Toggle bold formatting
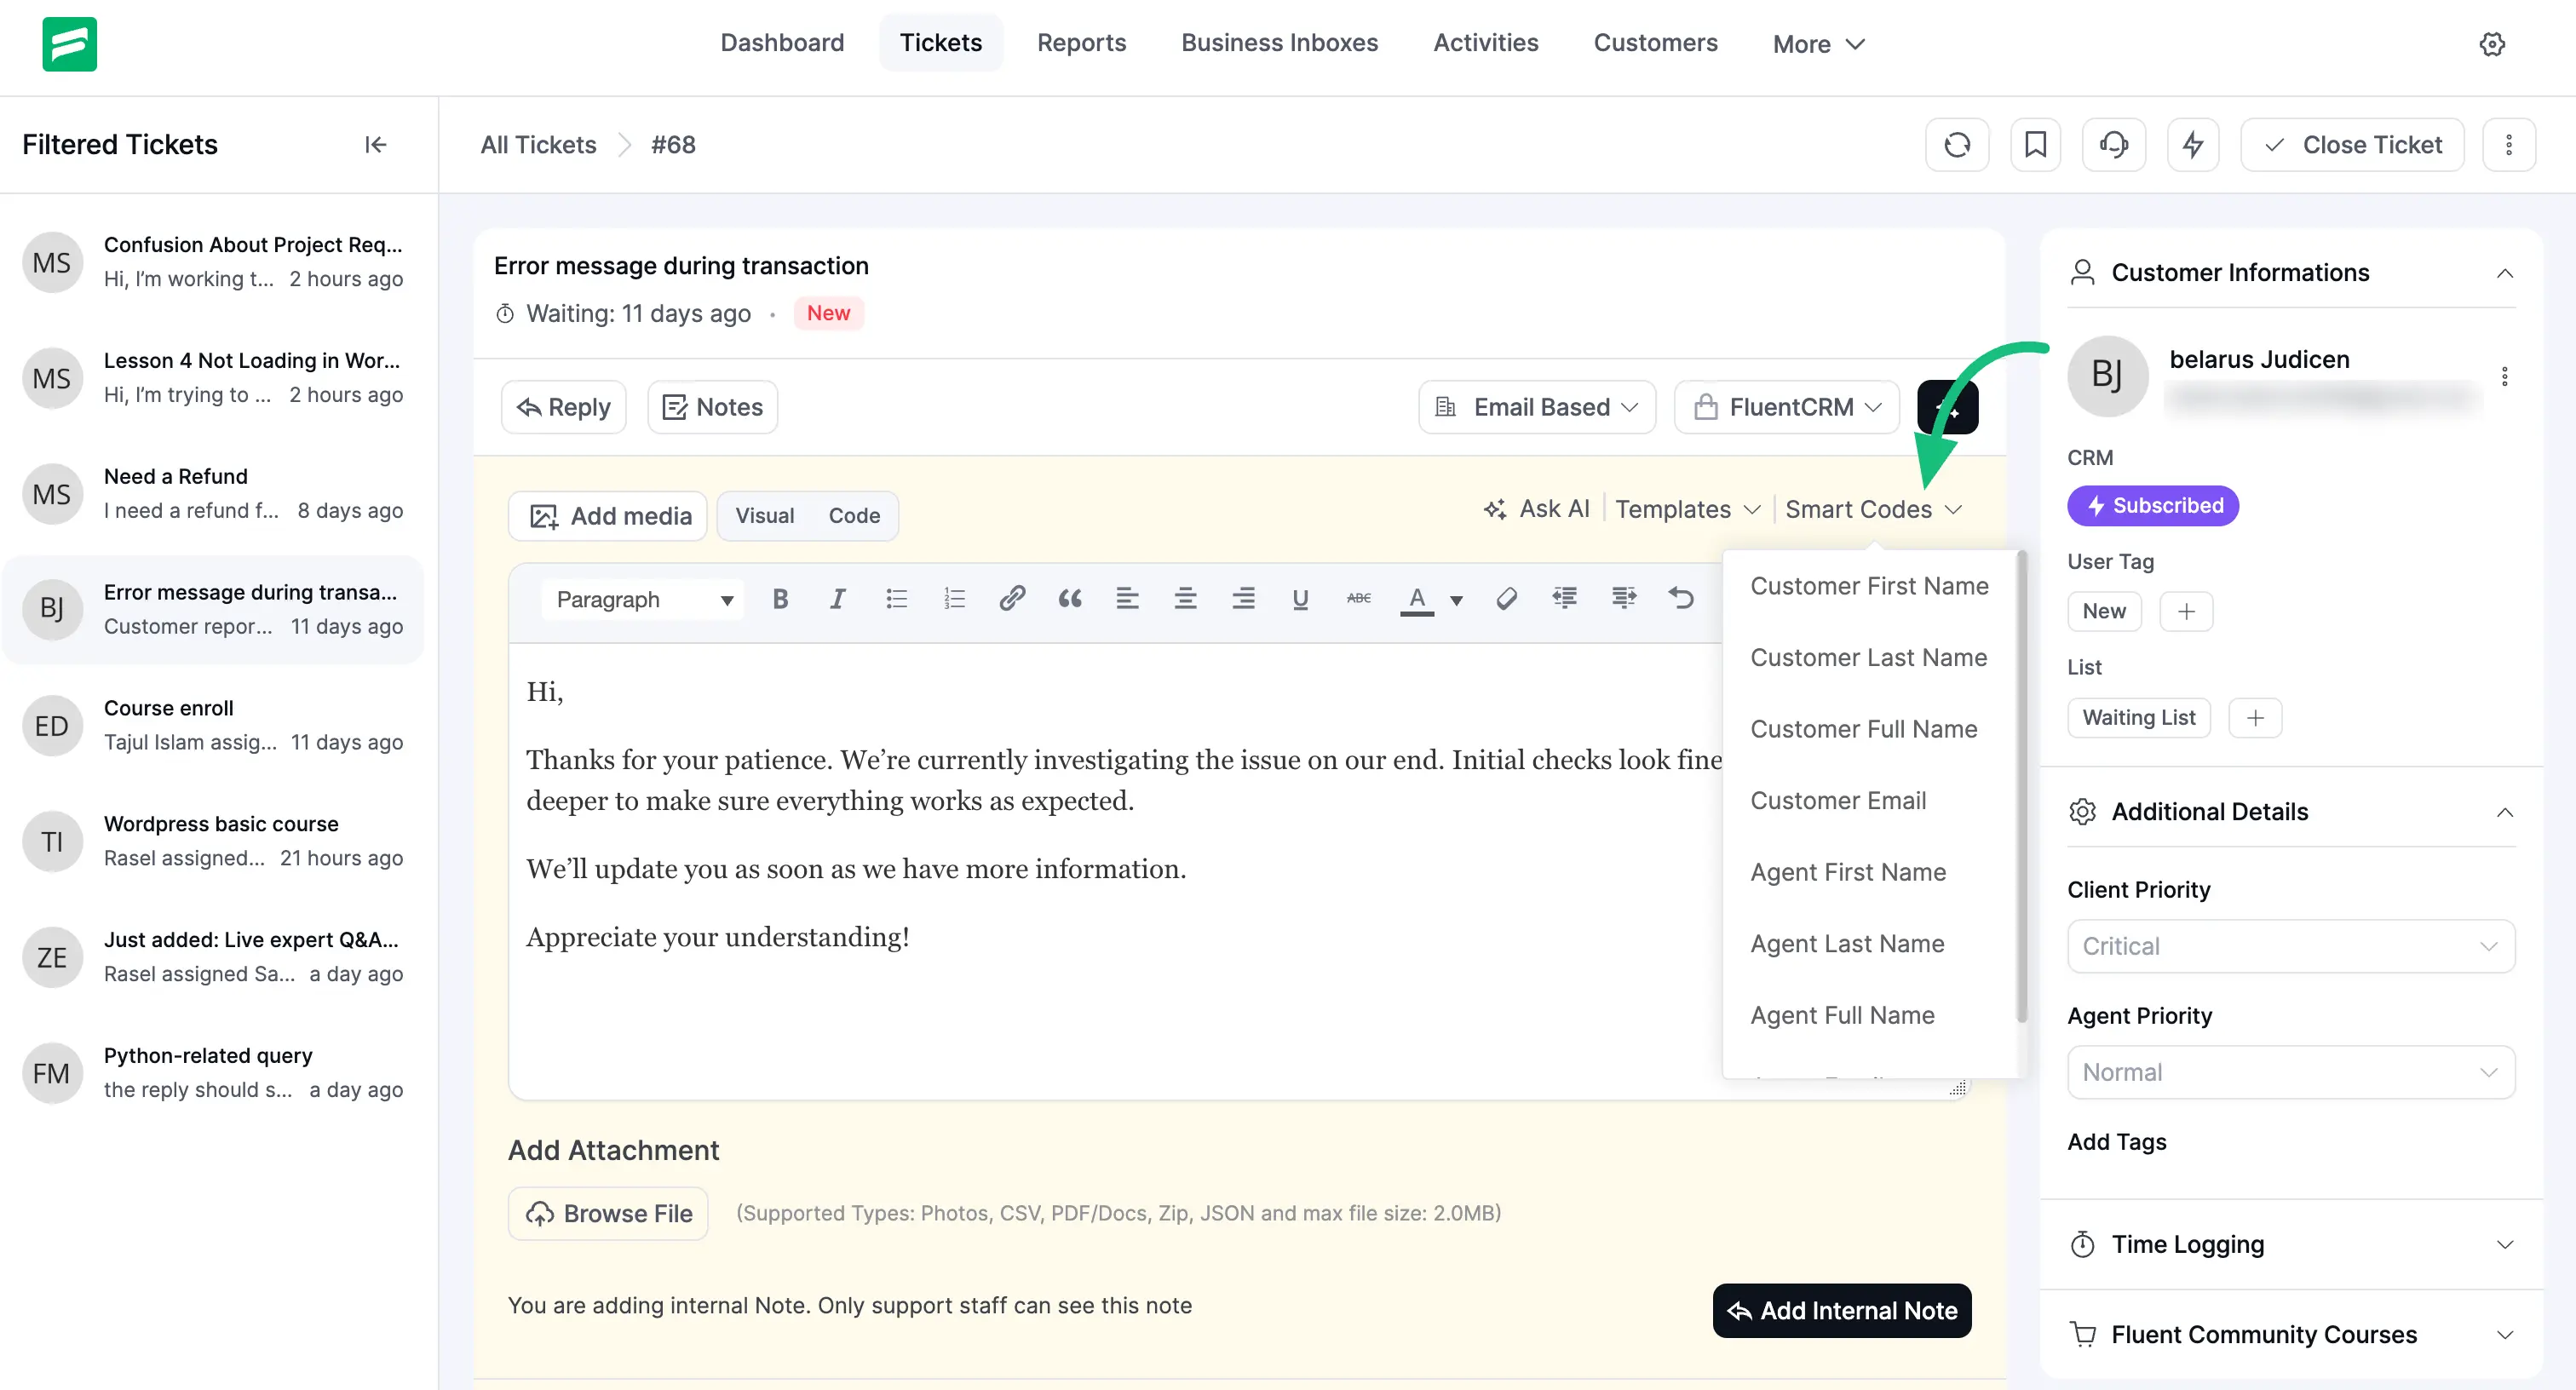 tap(780, 598)
